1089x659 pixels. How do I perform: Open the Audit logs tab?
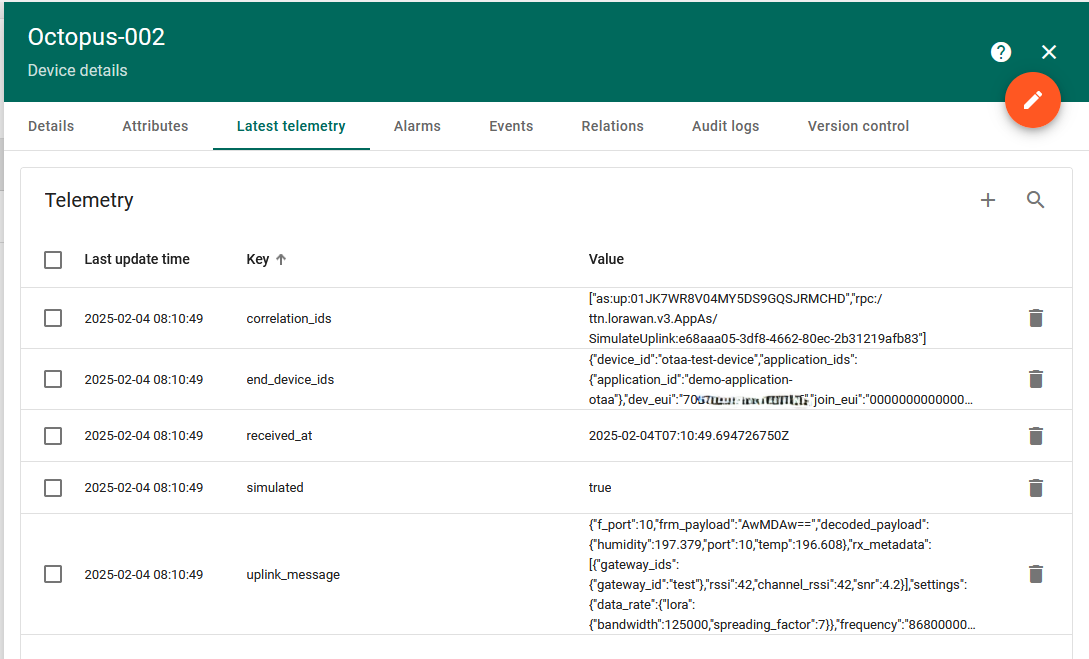coord(725,126)
